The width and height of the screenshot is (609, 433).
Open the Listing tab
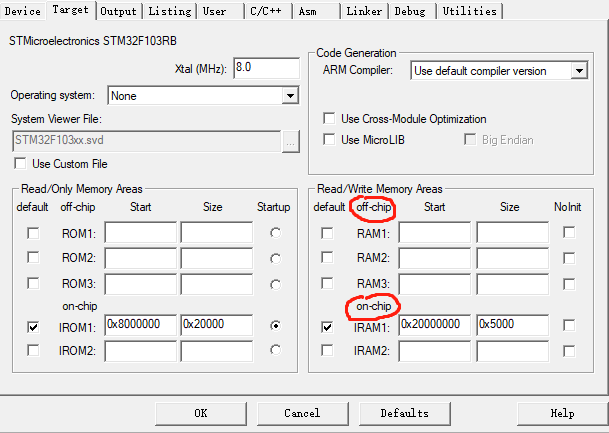[170, 11]
